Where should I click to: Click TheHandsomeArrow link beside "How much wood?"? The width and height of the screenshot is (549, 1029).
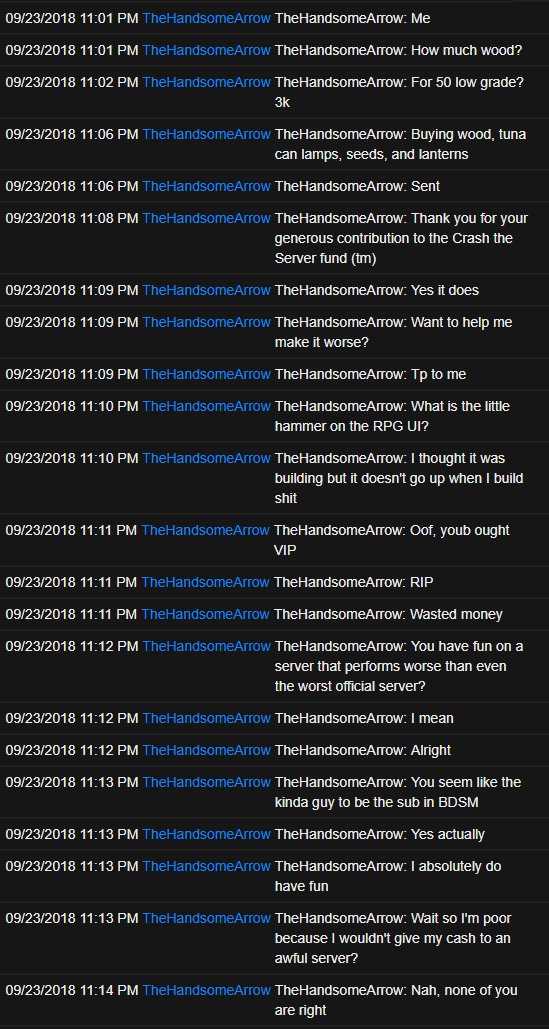tap(206, 50)
